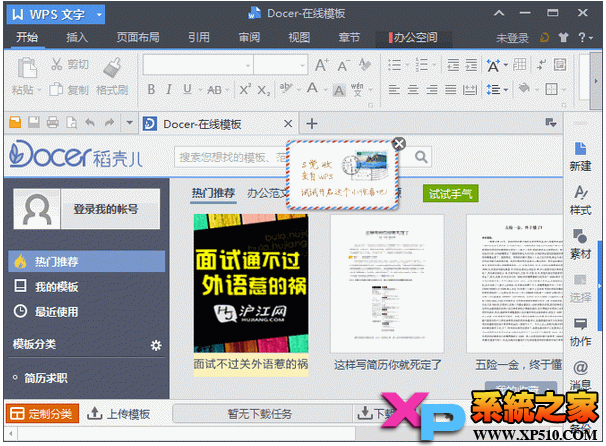Click the Copy (复制) icon
This screenshot has width=606, height=446.
[56, 90]
